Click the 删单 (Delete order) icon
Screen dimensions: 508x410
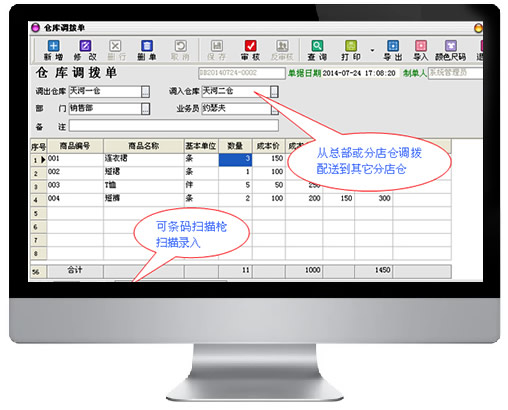coord(147,46)
